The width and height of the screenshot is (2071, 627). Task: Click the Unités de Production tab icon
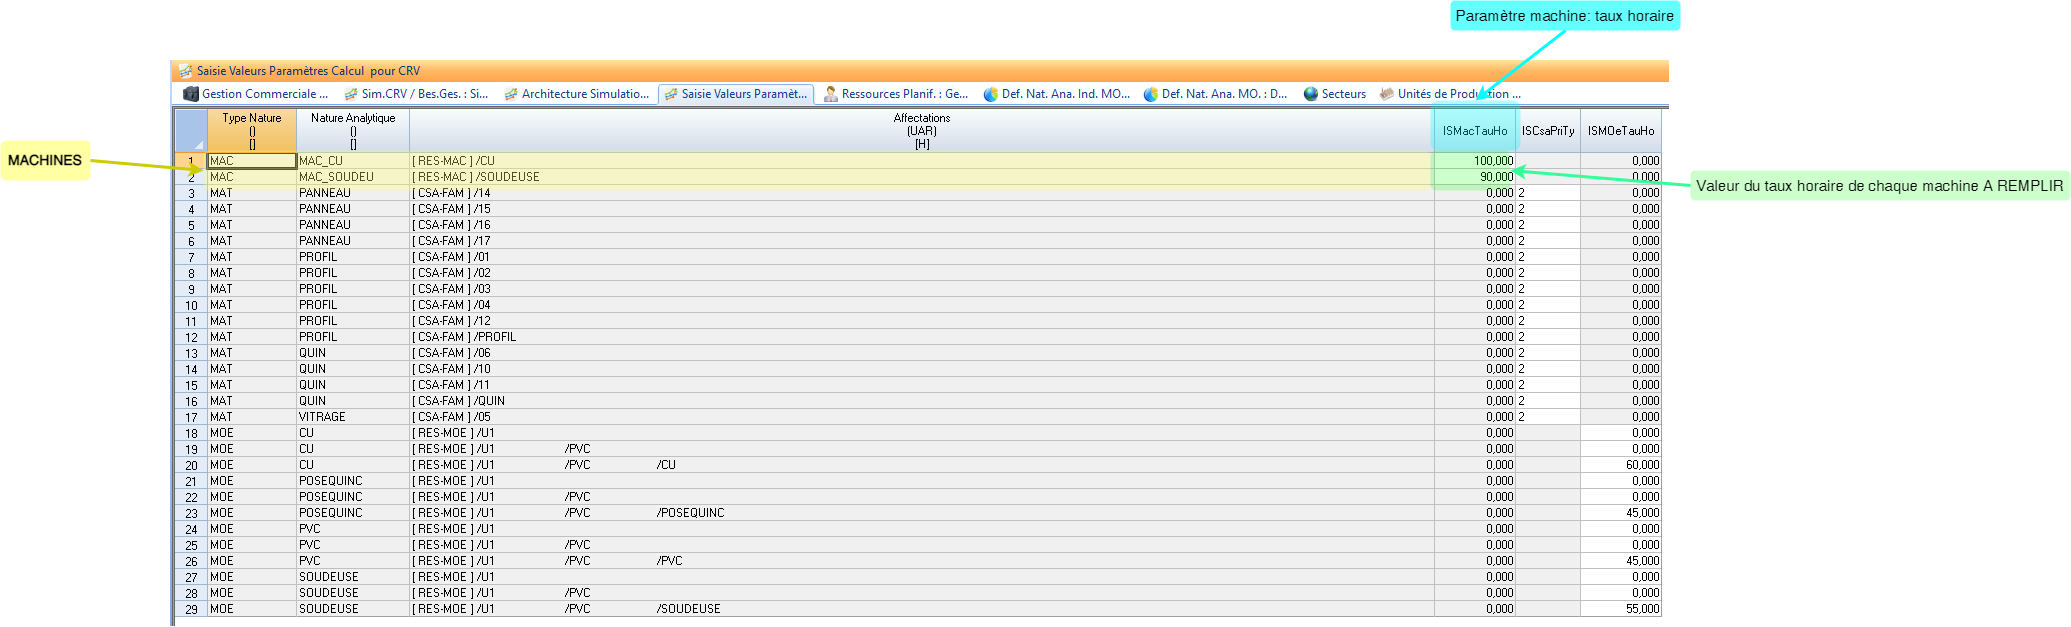pos(1386,94)
